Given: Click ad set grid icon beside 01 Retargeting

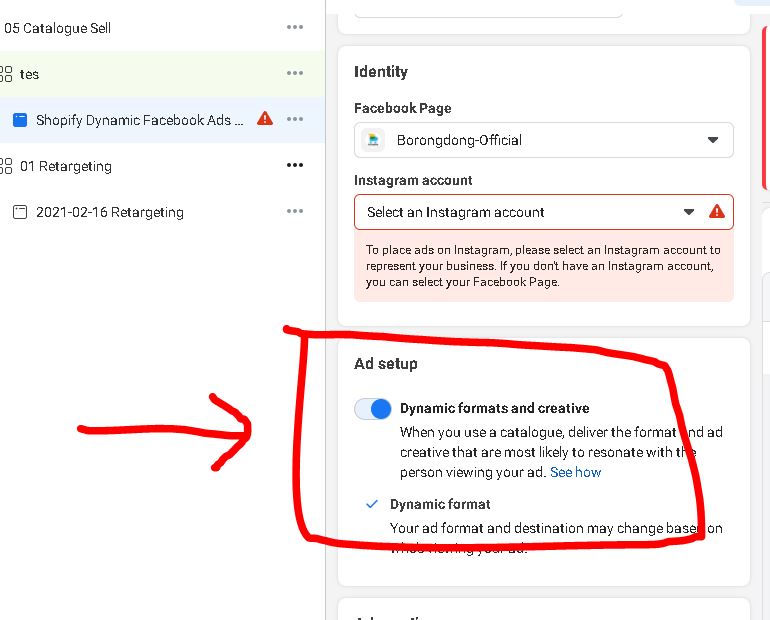Looking at the screenshot, I should 6,166.
